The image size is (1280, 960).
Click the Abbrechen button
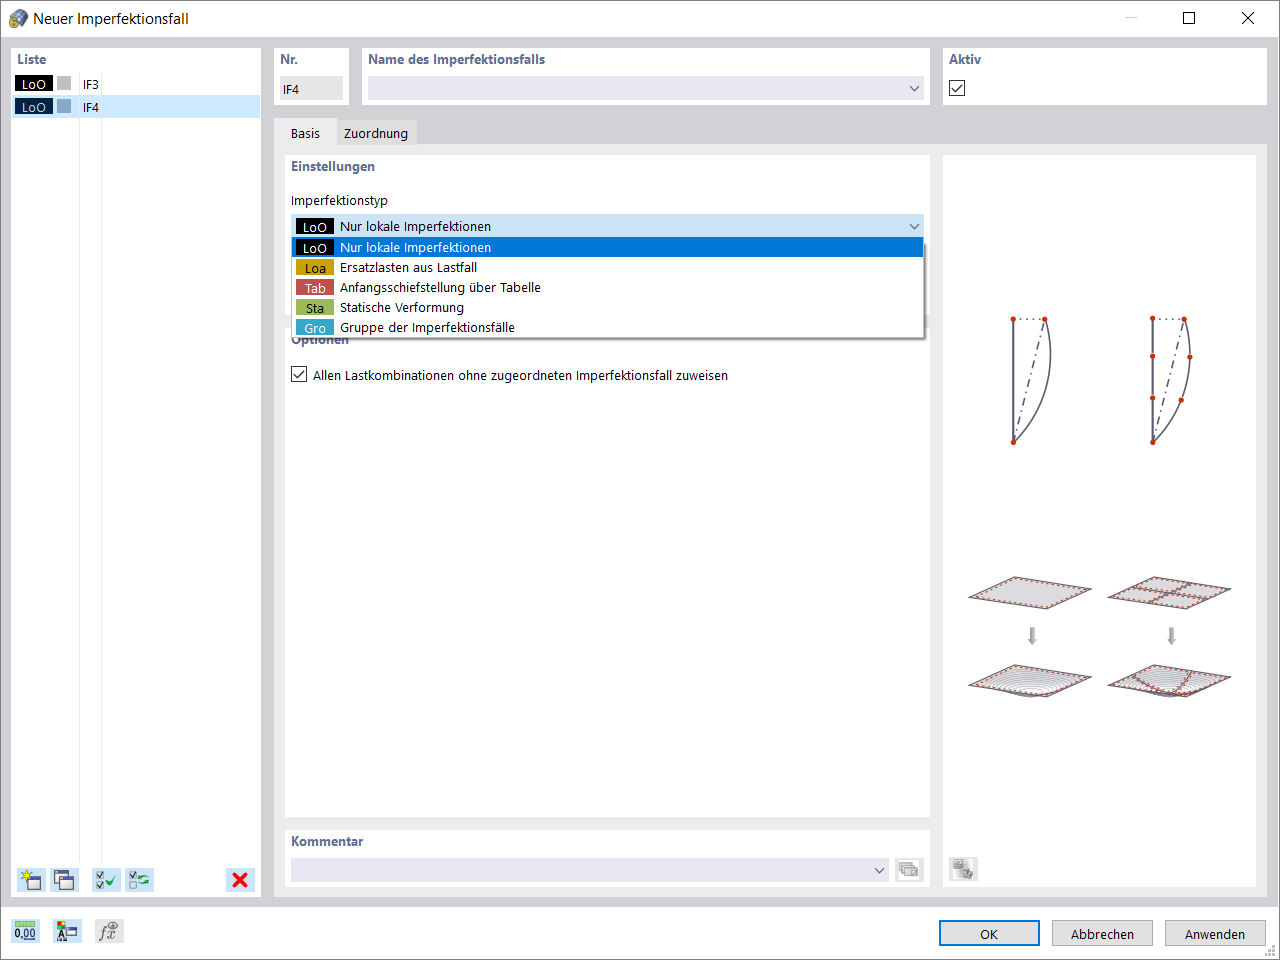[x=1102, y=933]
